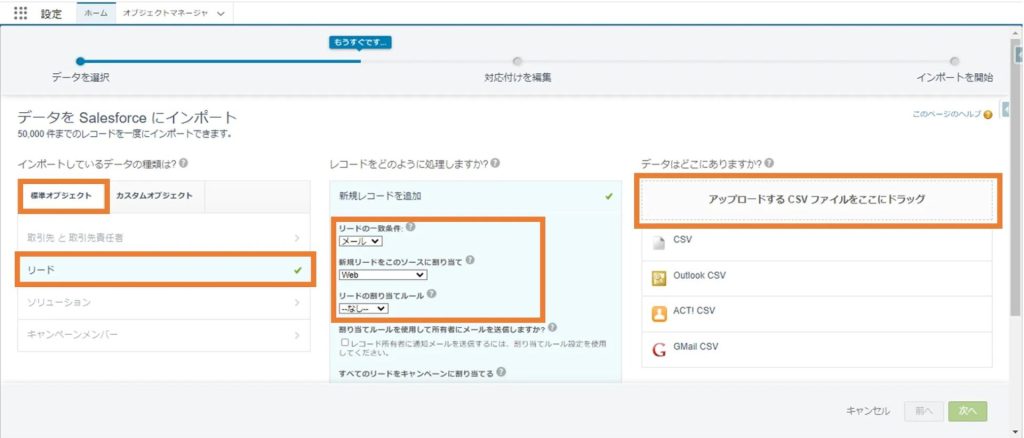1024x438 pixels.
Task: Select the ホーム tab
Action: (96, 13)
